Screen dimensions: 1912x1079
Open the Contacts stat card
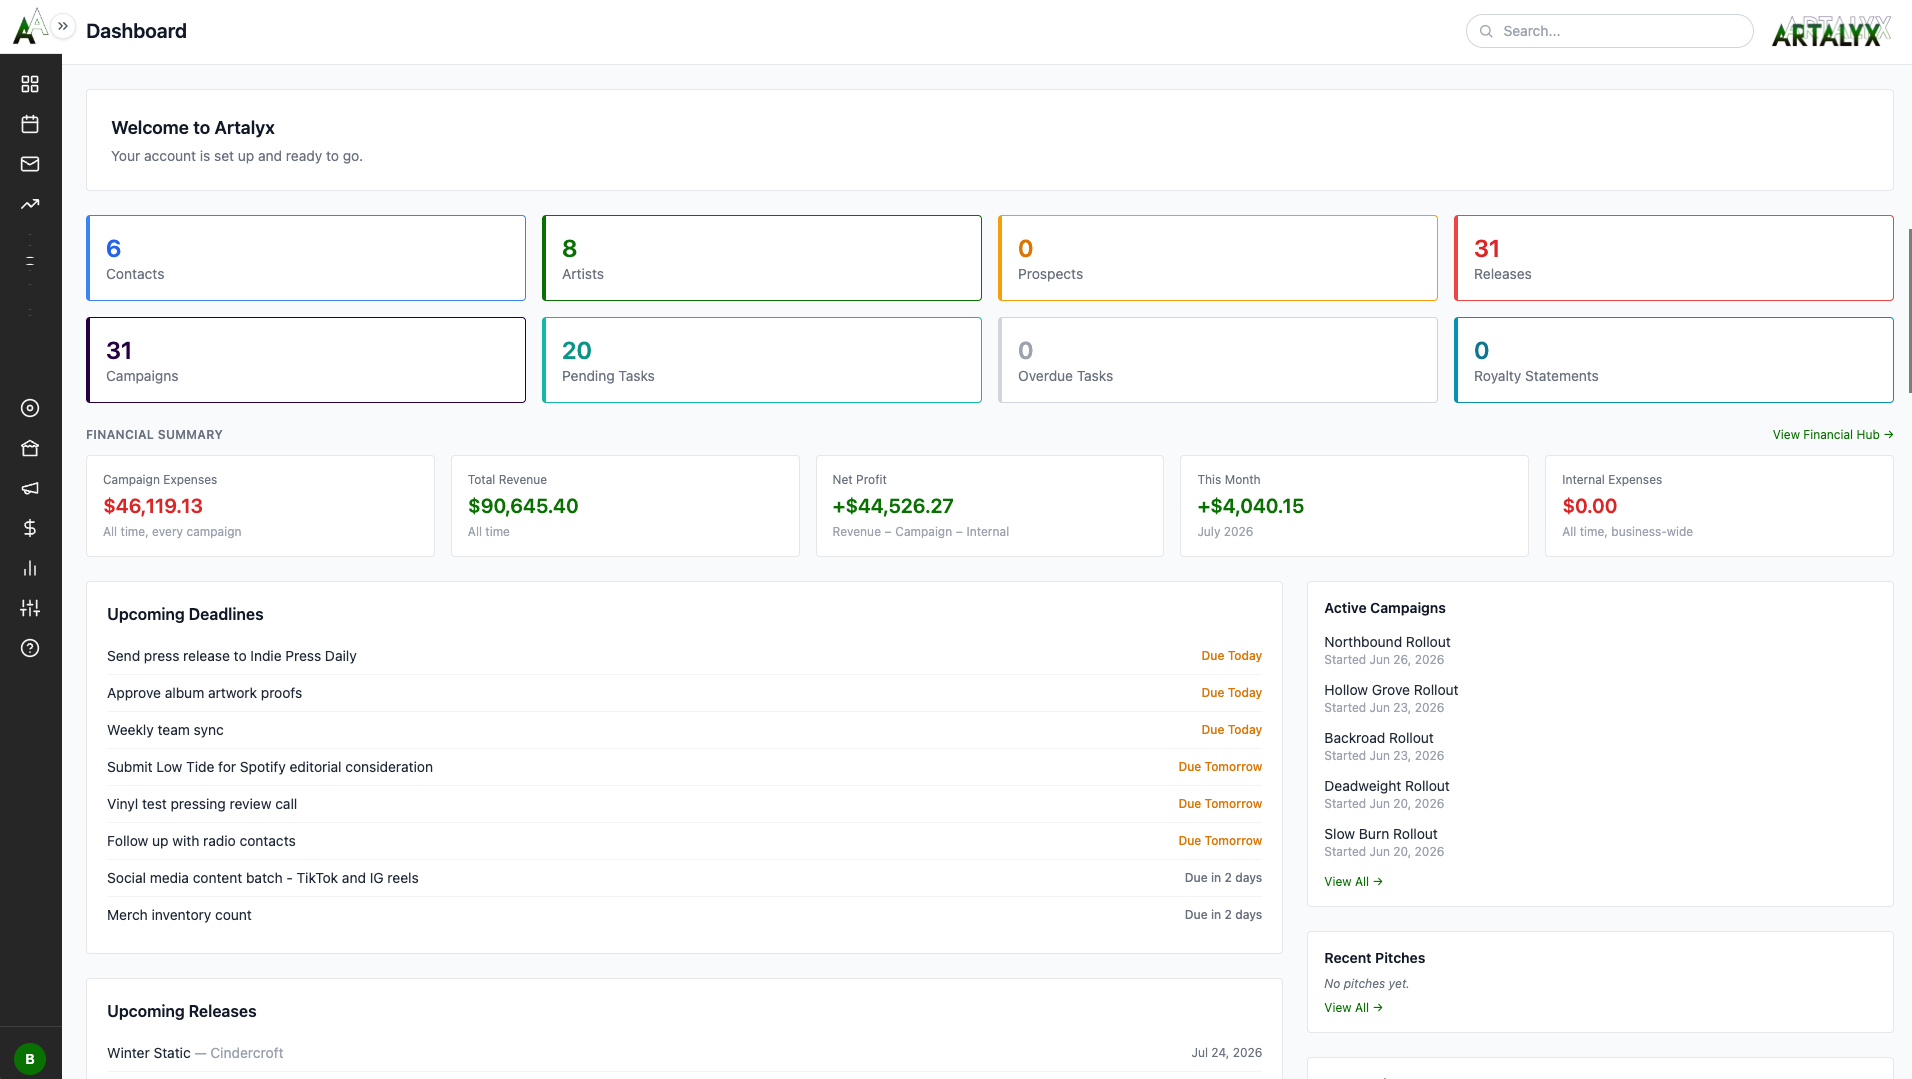(306, 258)
